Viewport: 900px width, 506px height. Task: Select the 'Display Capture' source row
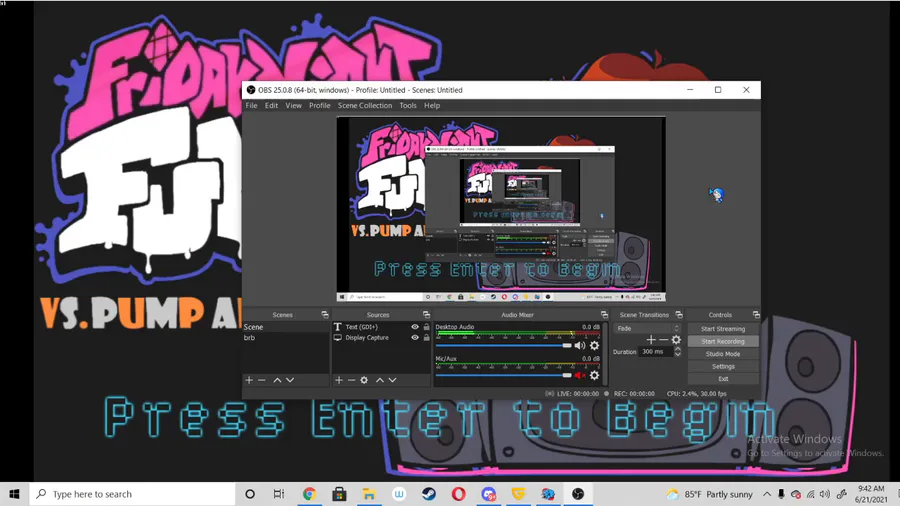point(381,338)
